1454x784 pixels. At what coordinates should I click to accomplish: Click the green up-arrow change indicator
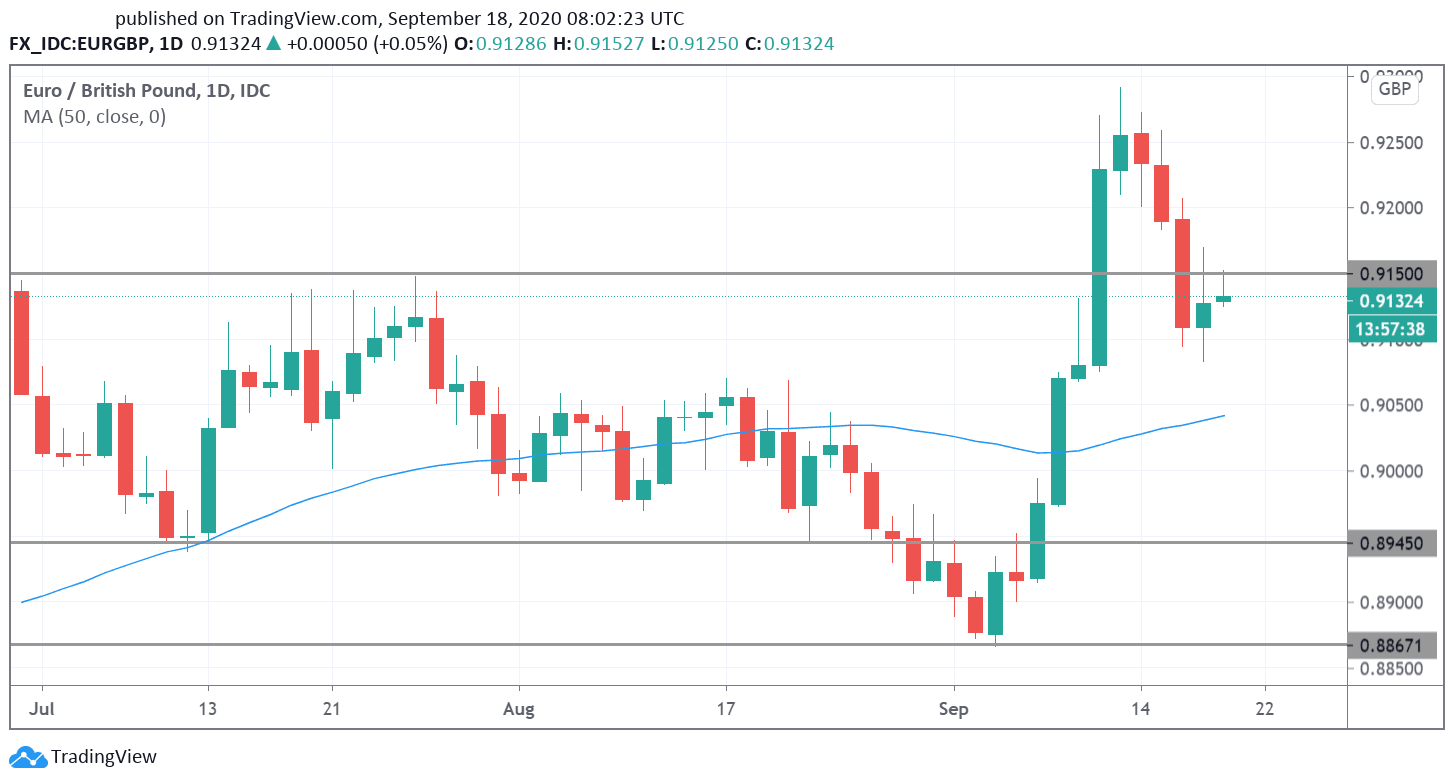(x=273, y=44)
